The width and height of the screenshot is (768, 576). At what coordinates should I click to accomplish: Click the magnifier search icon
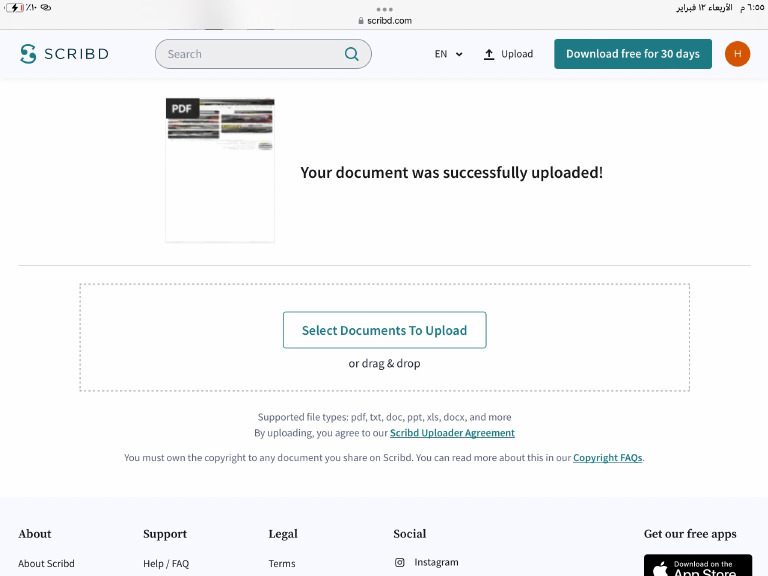[x=352, y=54]
